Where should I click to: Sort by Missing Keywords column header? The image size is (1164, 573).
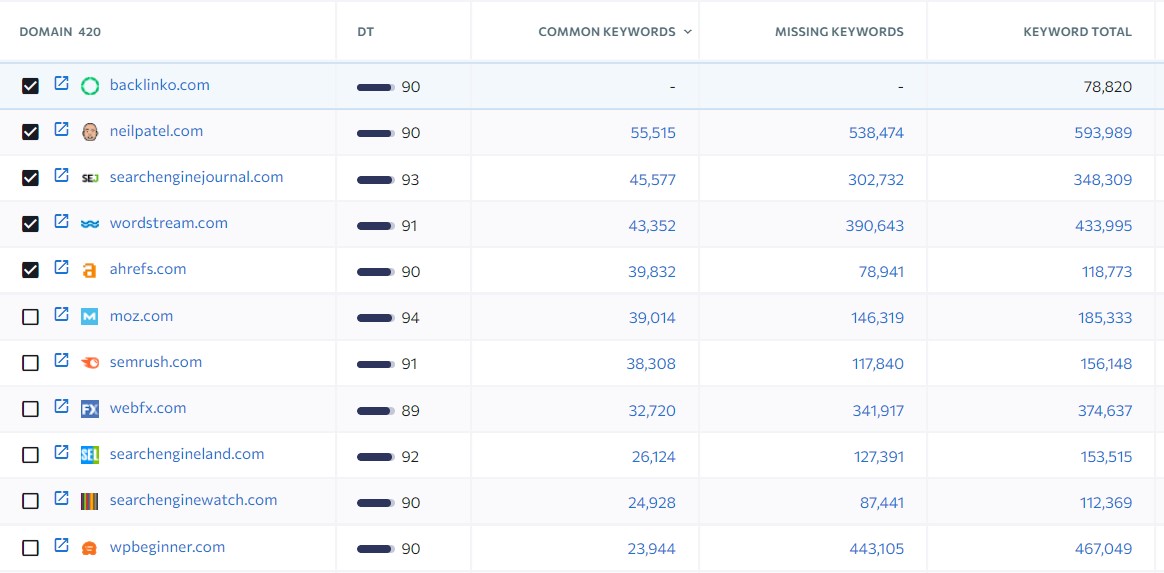coord(839,32)
